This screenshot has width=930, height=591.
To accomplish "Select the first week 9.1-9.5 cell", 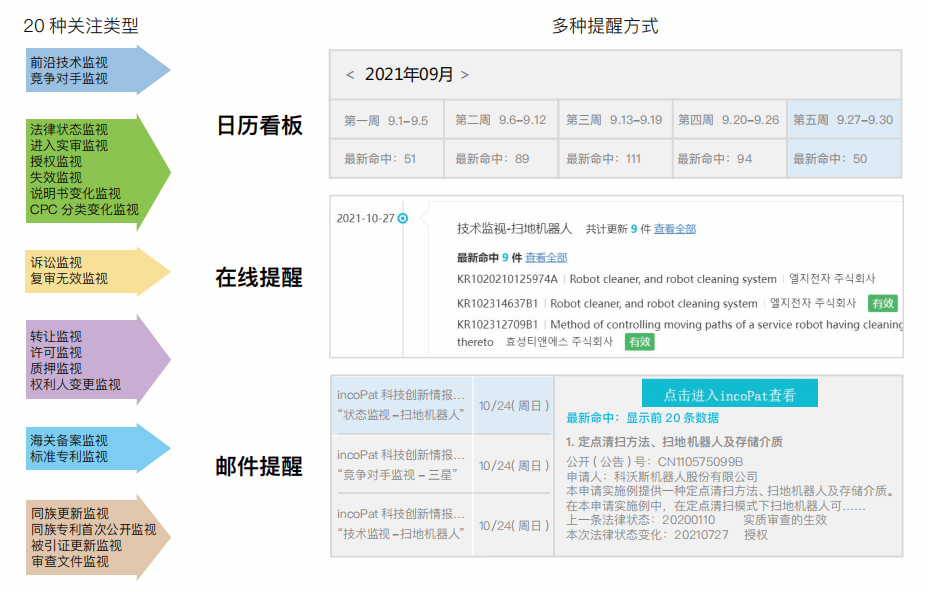I will [386, 120].
